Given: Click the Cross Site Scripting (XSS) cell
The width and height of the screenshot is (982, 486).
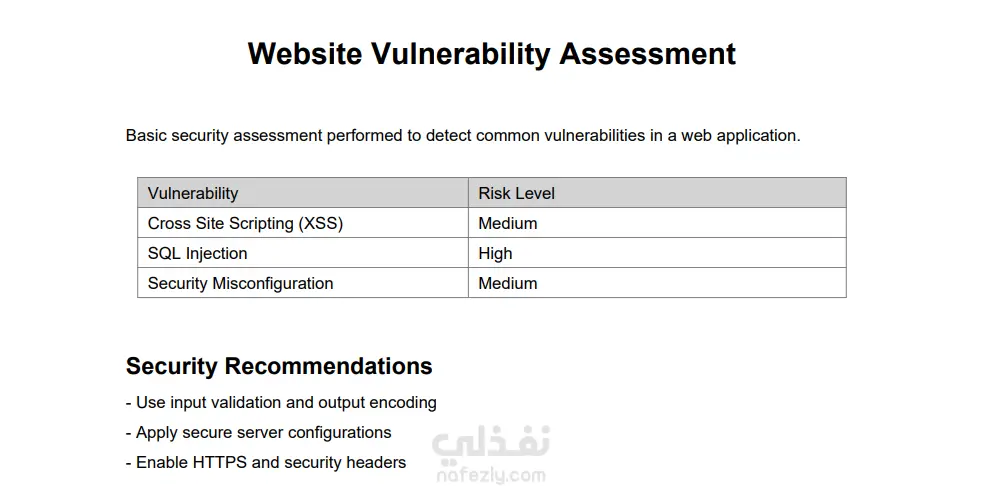Looking at the screenshot, I should 303,223.
